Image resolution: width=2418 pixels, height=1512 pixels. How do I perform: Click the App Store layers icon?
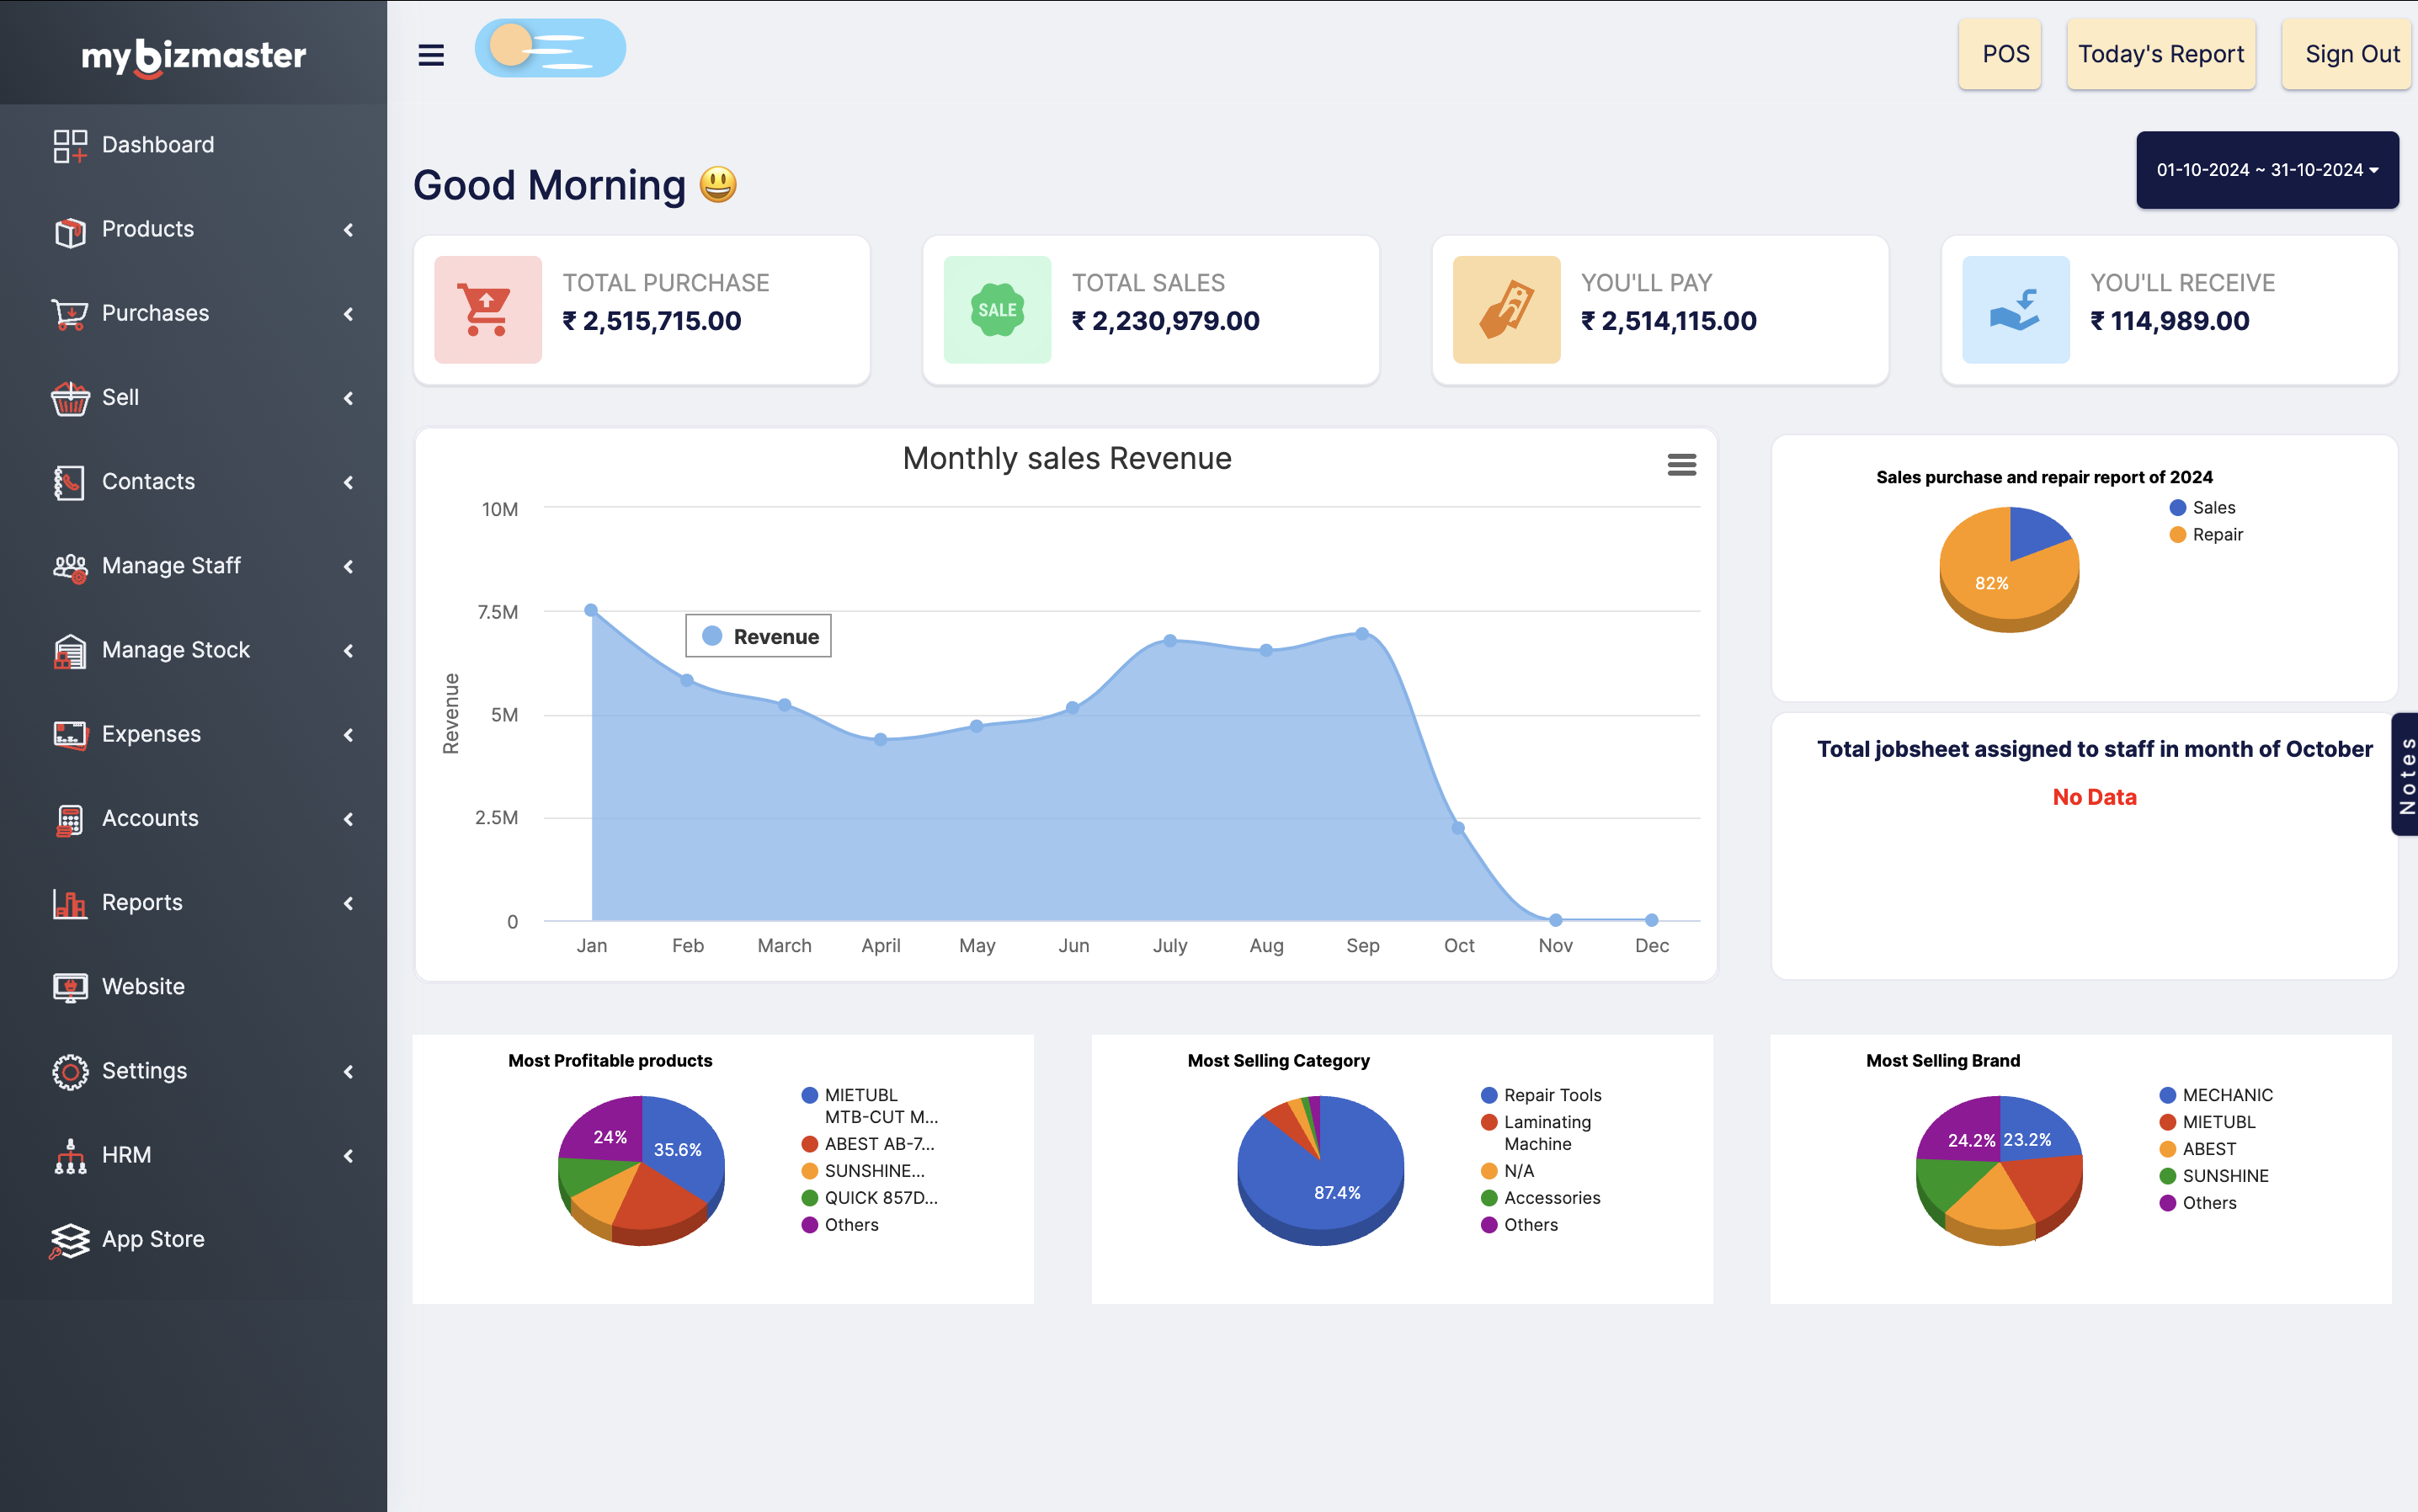[70, 1241]
